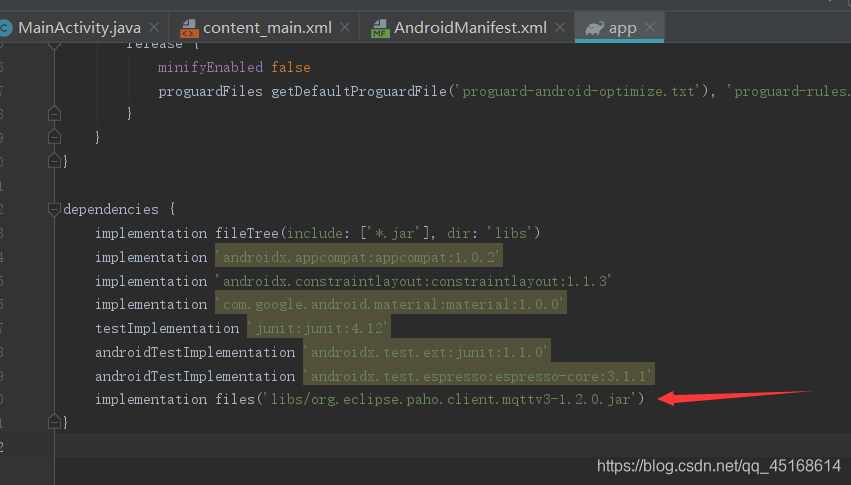Click the dependencies keyword

point(111,209)
